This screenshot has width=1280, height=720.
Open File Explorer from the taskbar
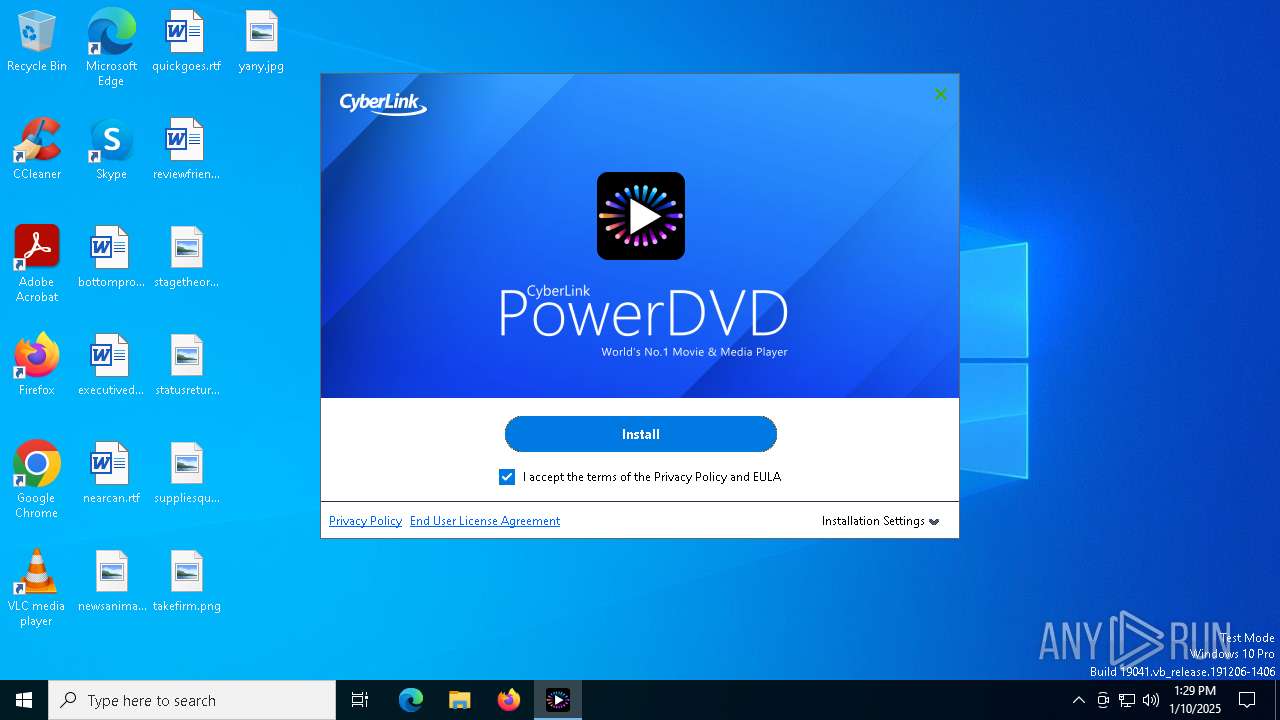tap(459, 700)
